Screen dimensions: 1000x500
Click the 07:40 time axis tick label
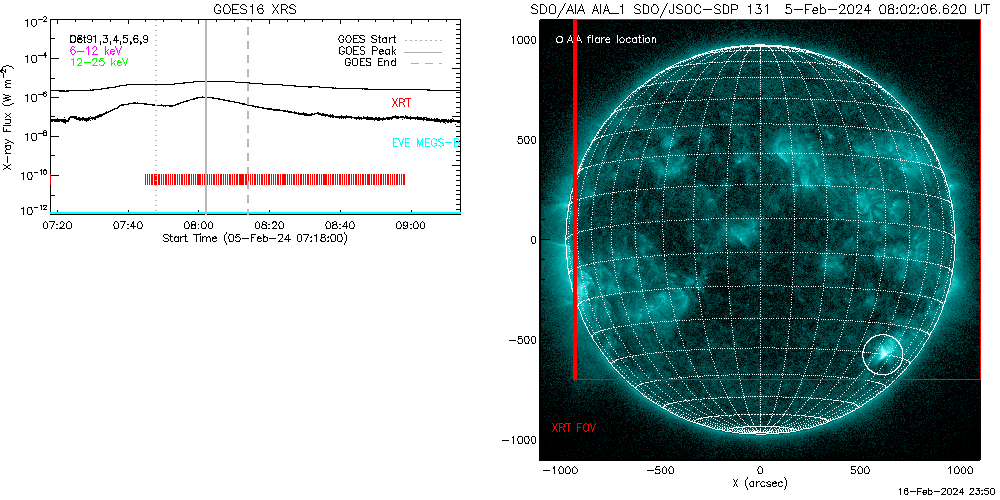[x=129, y=226]
